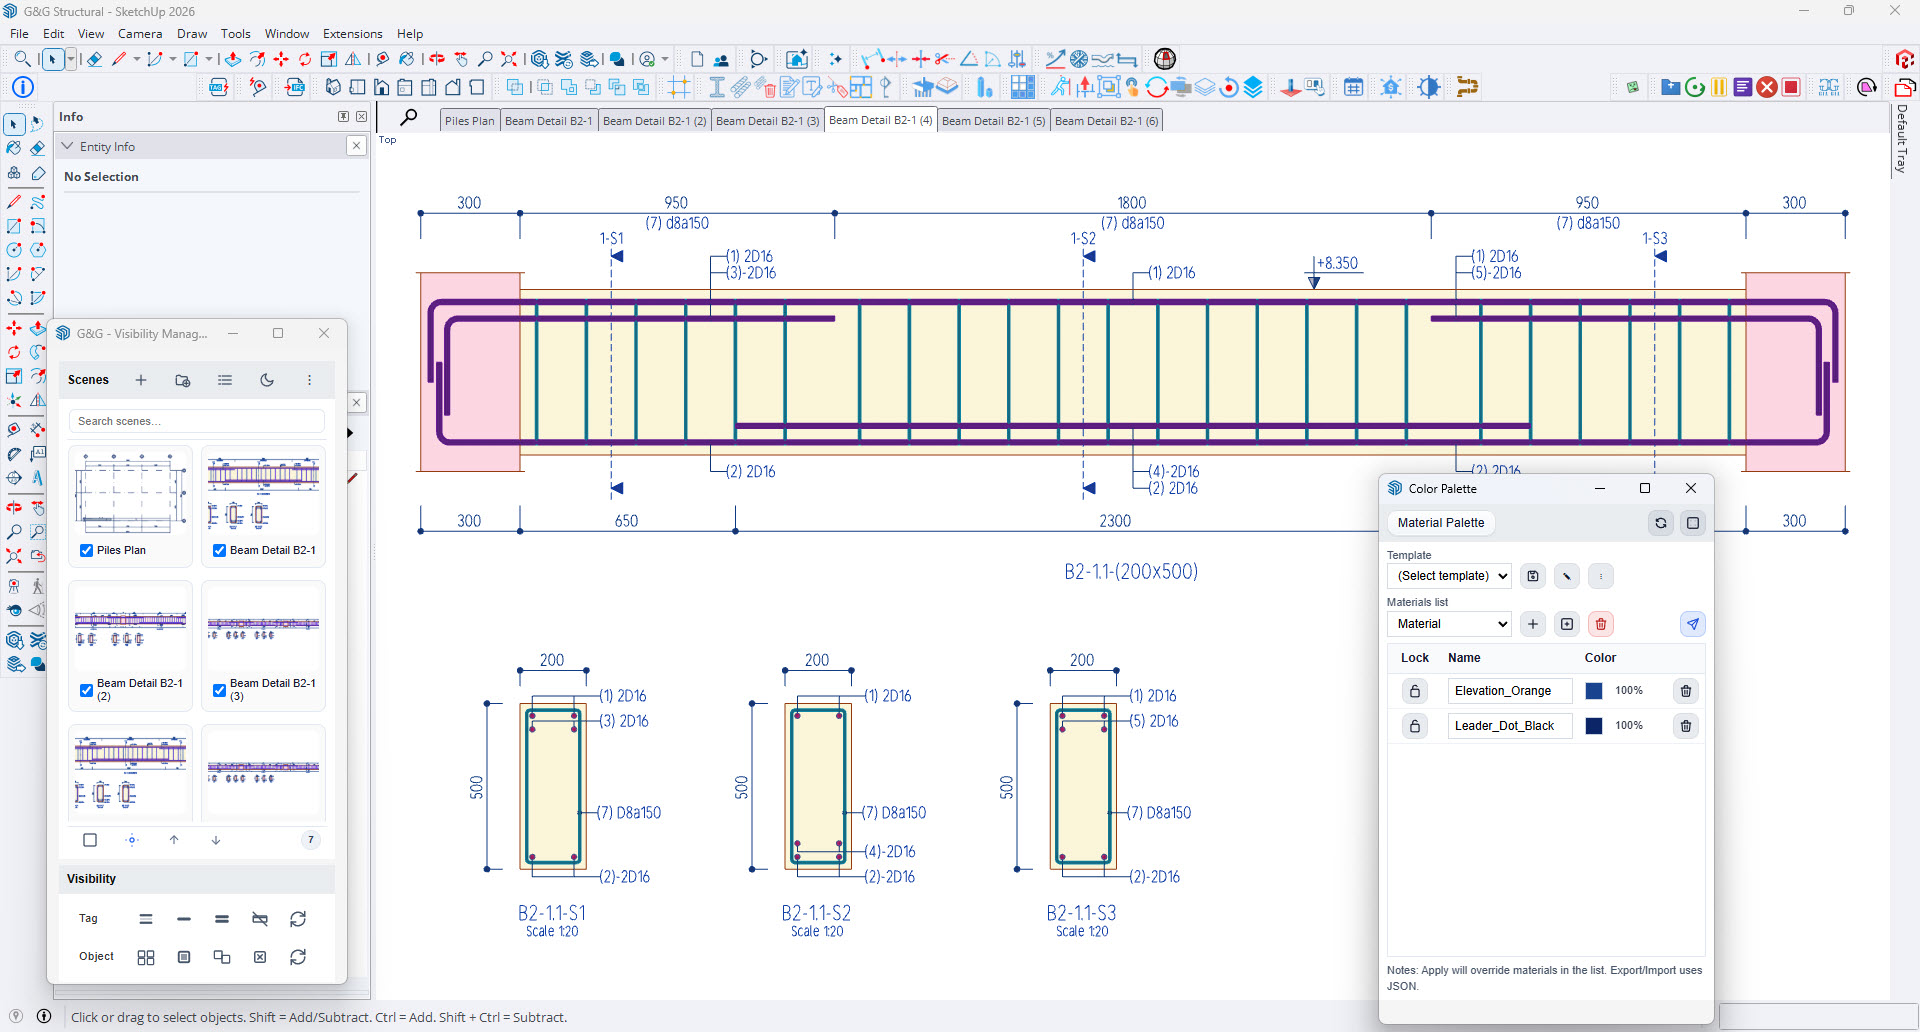Screen dimensions: 1920x1032
Task: Click the Elevation_Orange color swatch
Action: pos(1594,691)
